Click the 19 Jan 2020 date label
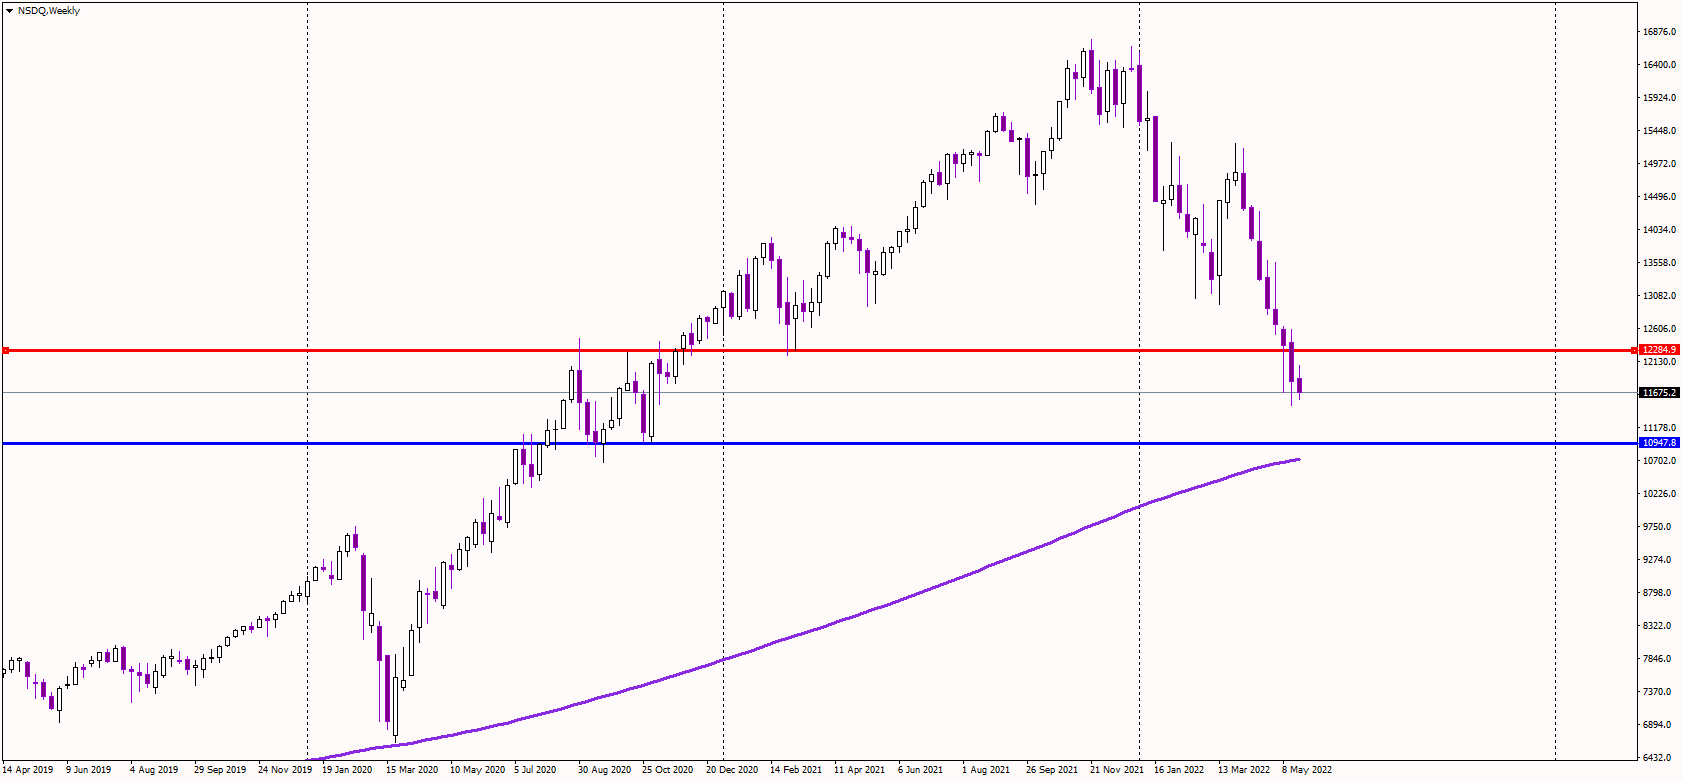Viewport: 1683px width, 781px height. pyautogui.click(x=347, y=770)
